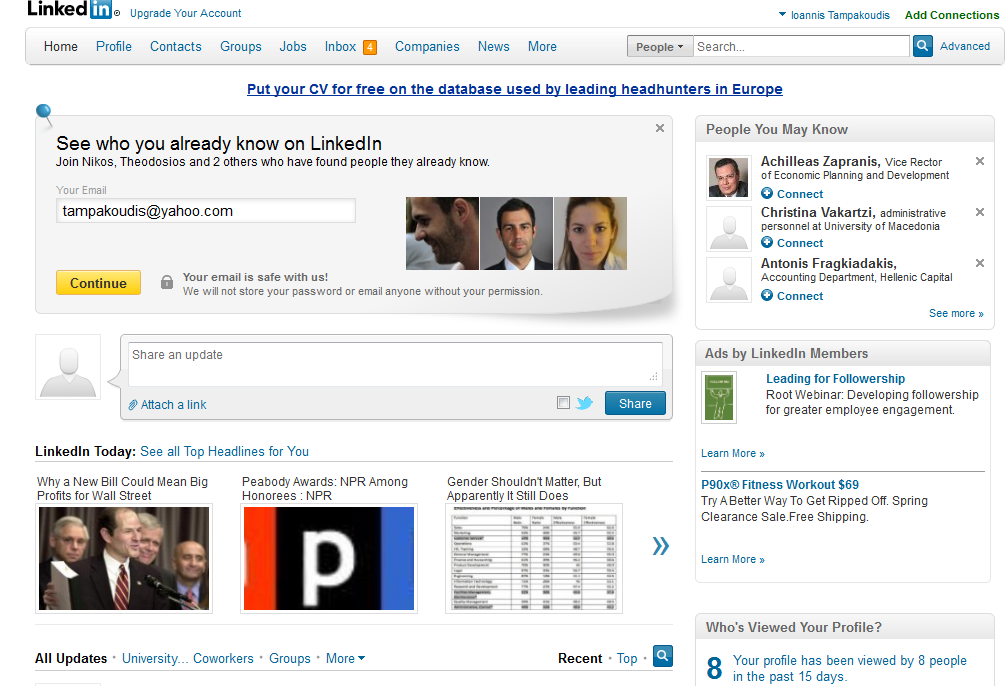The height and width of the screenshot is (686, 1007).
Task: Open the Leading for Followership ad title
Action: [836, 379]
